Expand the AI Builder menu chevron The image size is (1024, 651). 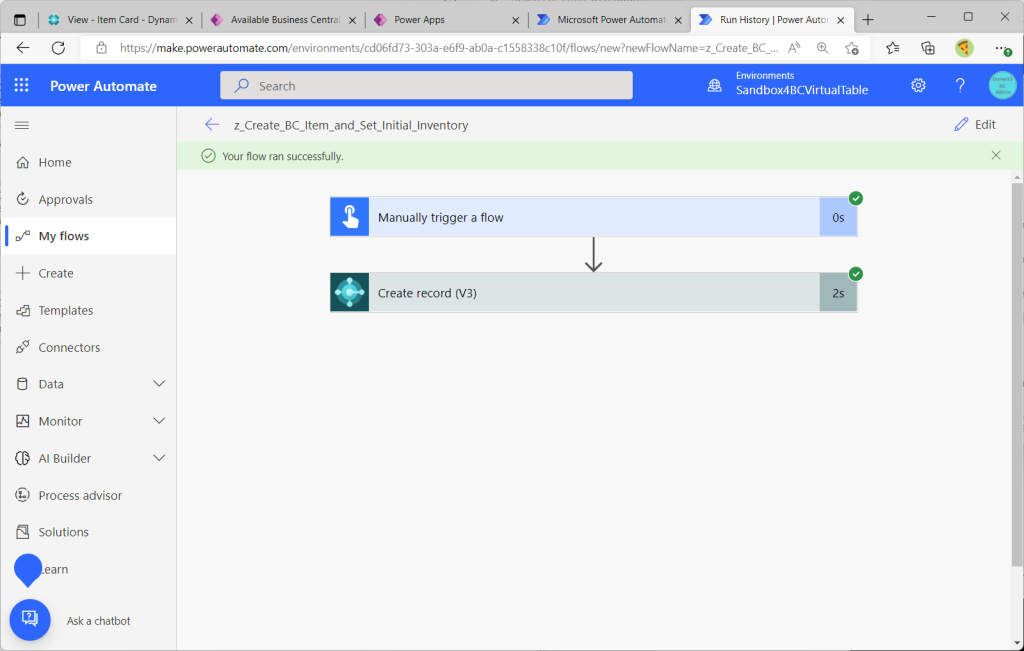tap(159, 458)
